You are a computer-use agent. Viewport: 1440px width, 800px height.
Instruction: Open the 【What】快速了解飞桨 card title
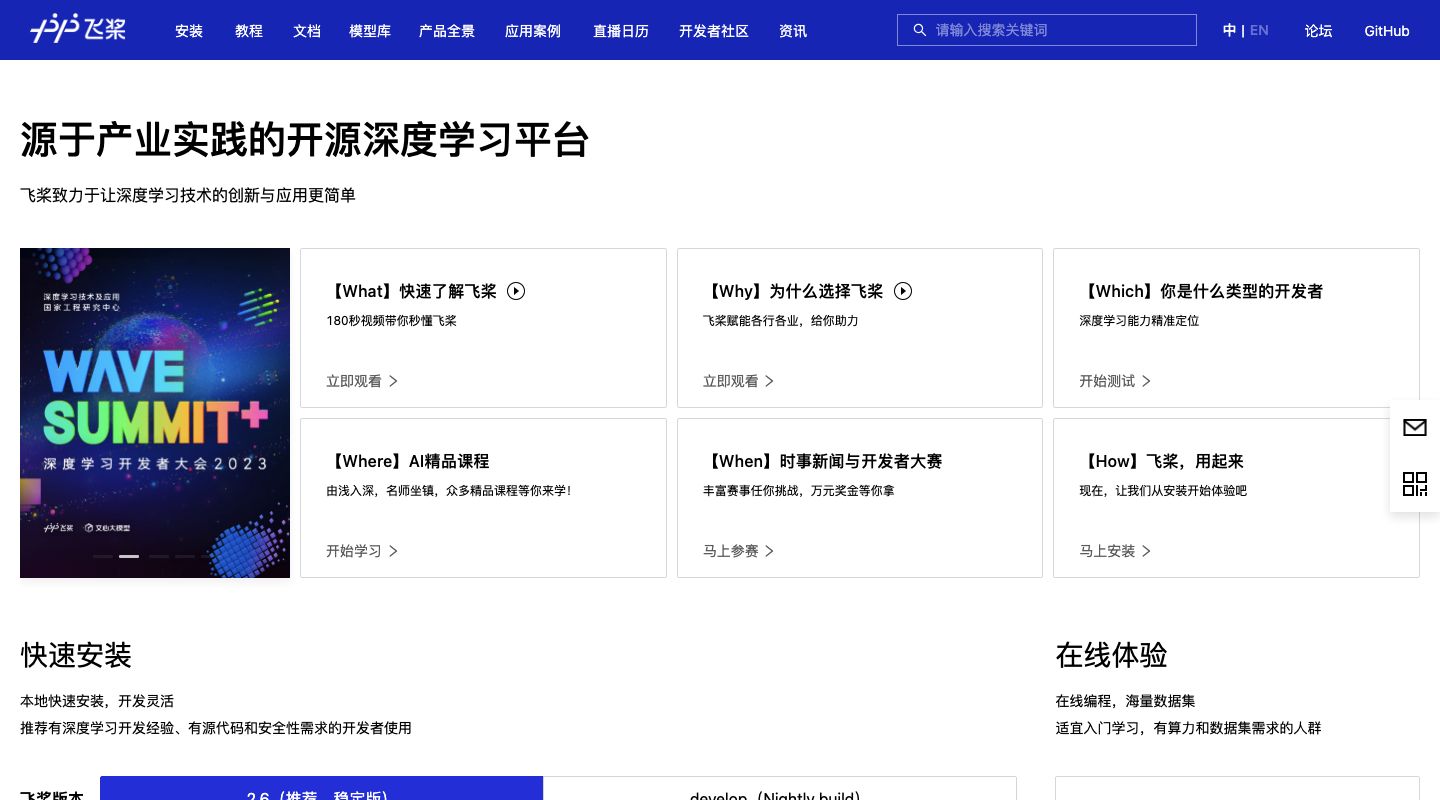point(412,291)
